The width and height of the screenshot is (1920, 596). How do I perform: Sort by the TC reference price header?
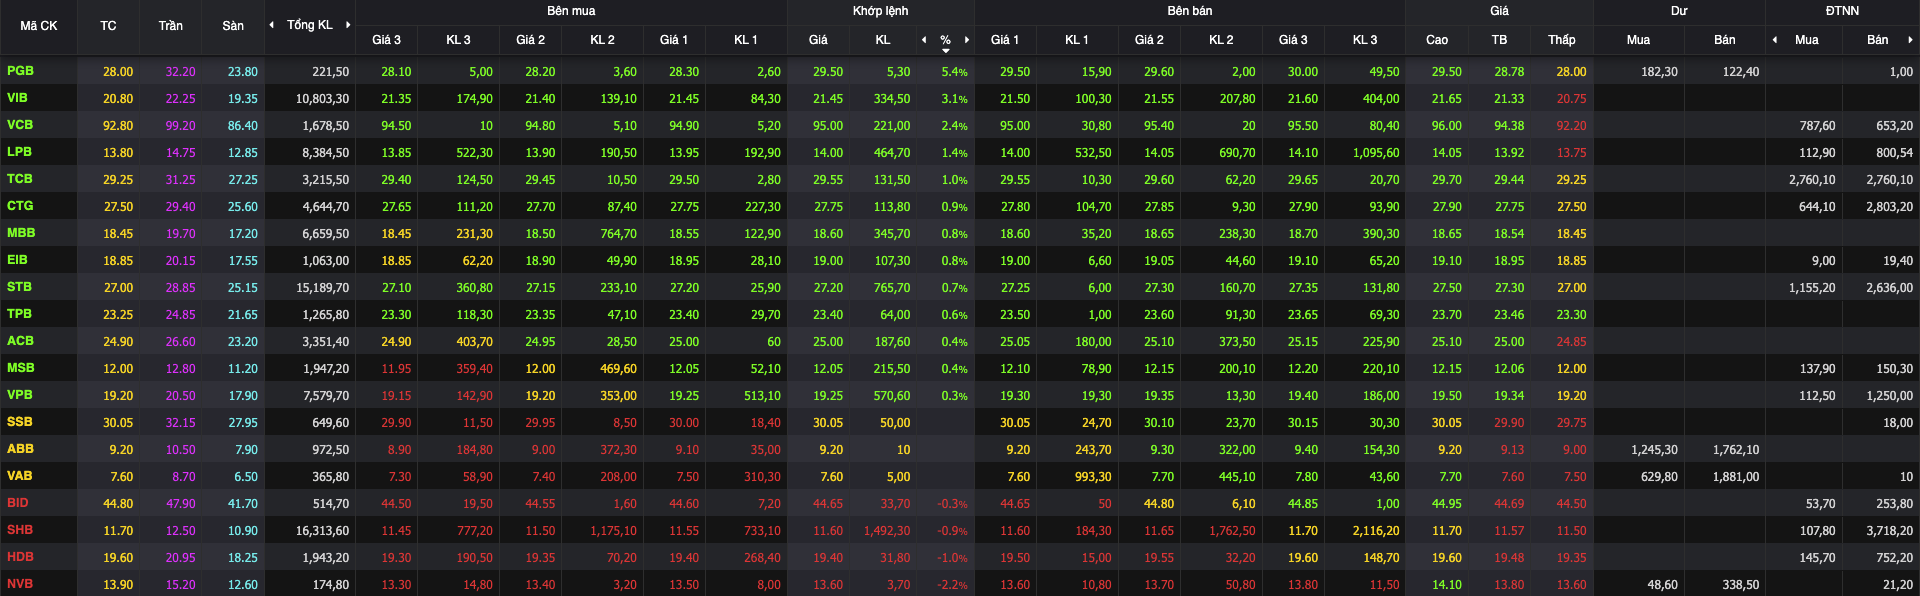click(x=108, y=26)
